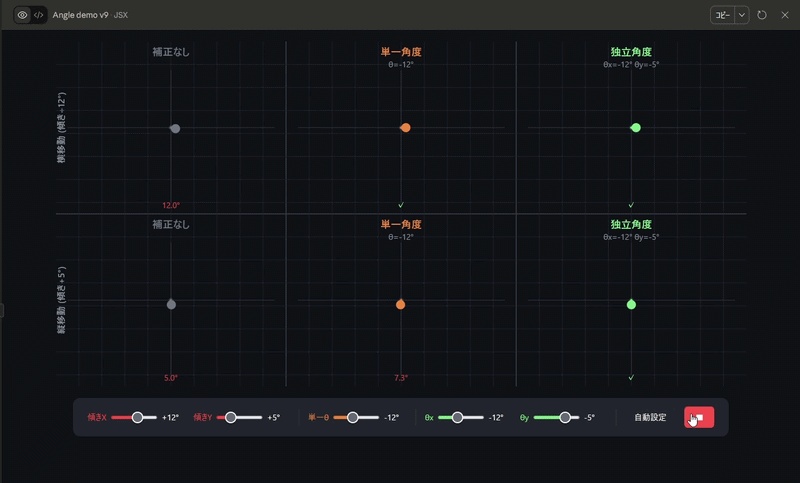Move the orange 単一θ slider handle
Screen dimensions: 800x483
point(353,417)
